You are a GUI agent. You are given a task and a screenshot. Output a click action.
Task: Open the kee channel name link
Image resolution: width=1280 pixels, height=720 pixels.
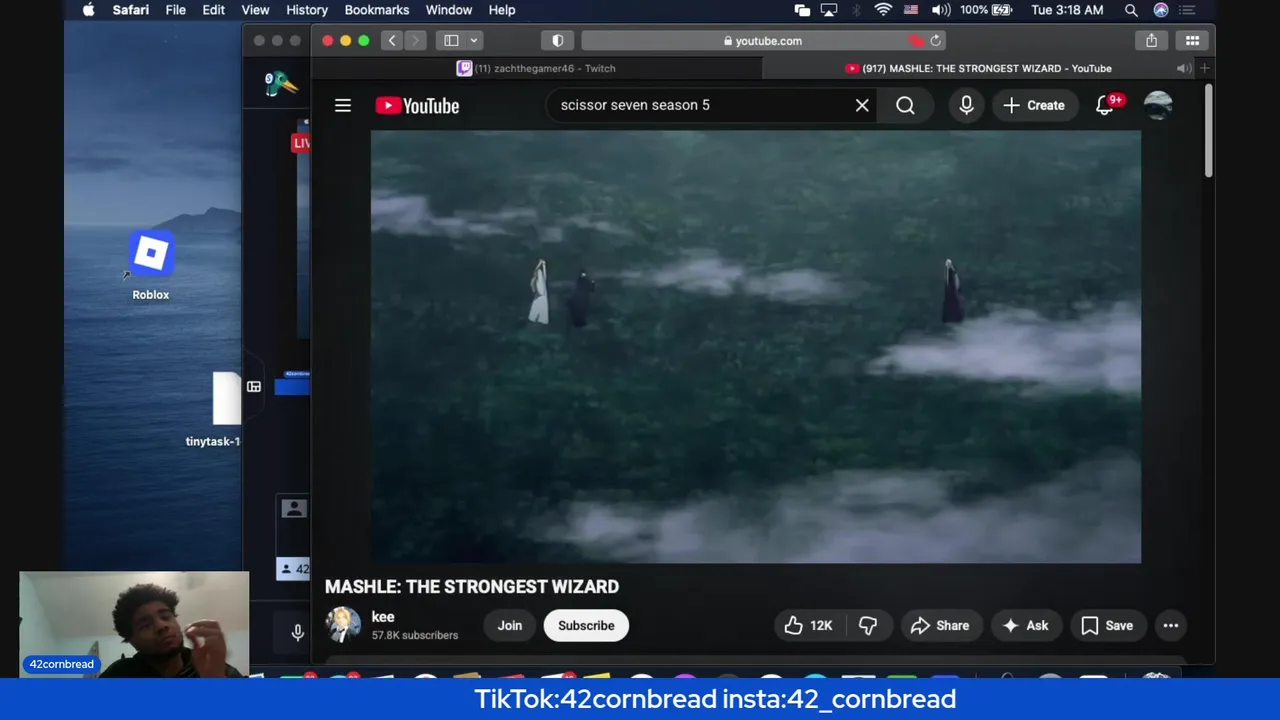tap(383, 617)
